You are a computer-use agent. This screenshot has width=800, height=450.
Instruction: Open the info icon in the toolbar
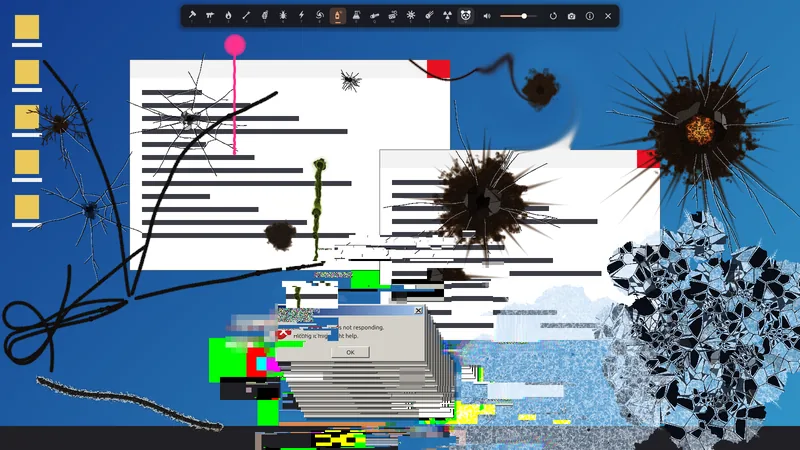coord(590,16)
